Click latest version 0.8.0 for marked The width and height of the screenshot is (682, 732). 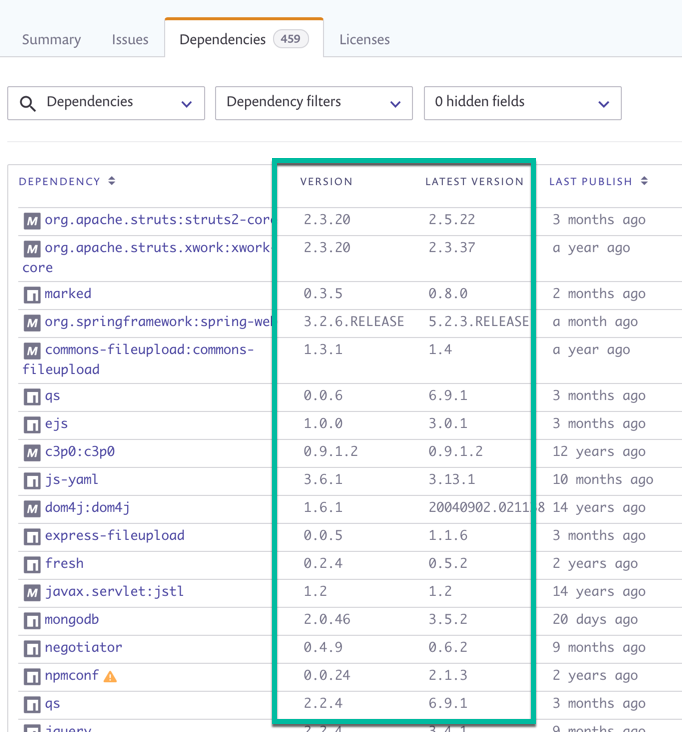click(x=448, y=294)
